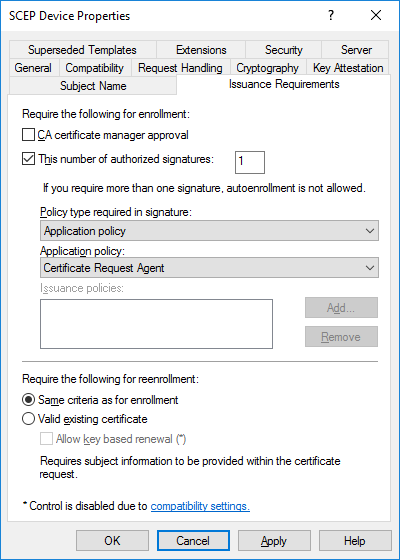This screenshot has height=560, width=400.
Task: Close the SCEP Device Properties dialog
Action: coord(376,15)
